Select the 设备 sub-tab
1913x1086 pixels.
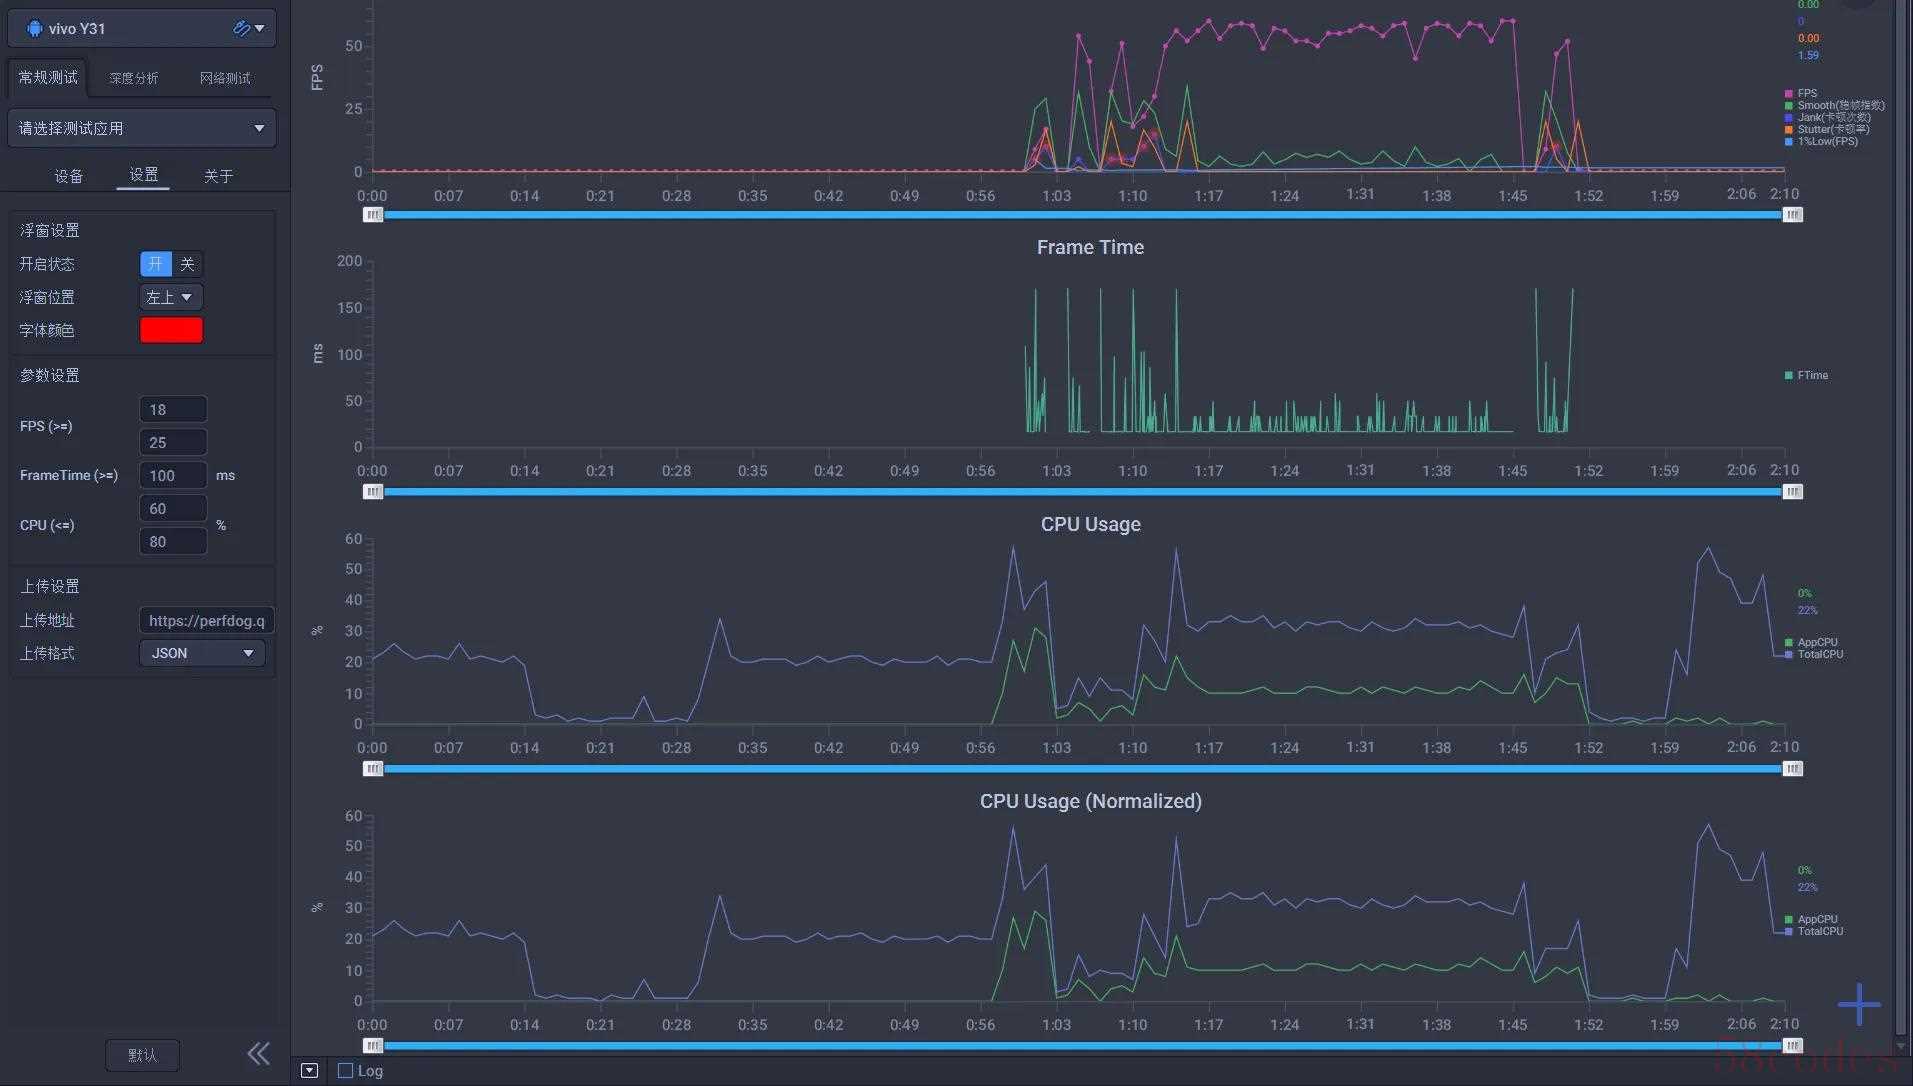tap(68, 176)
